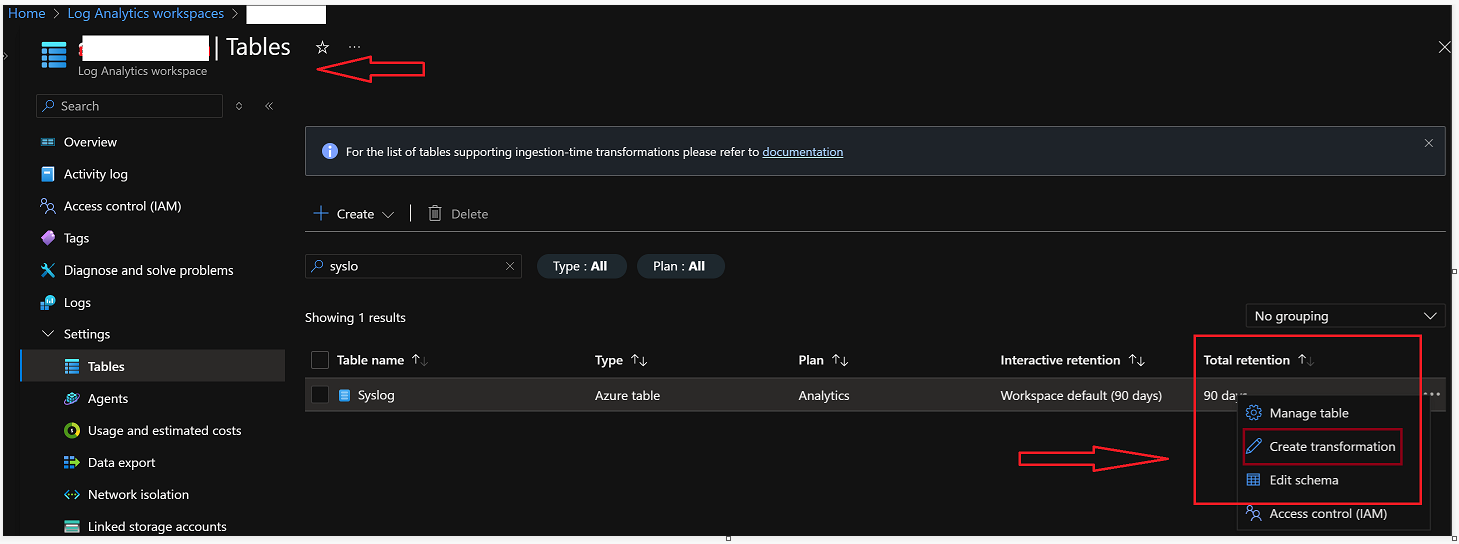Click Usage and estimated costs icon
Image resolution: width=1459 pixels, height=544 pixels.
71,430
